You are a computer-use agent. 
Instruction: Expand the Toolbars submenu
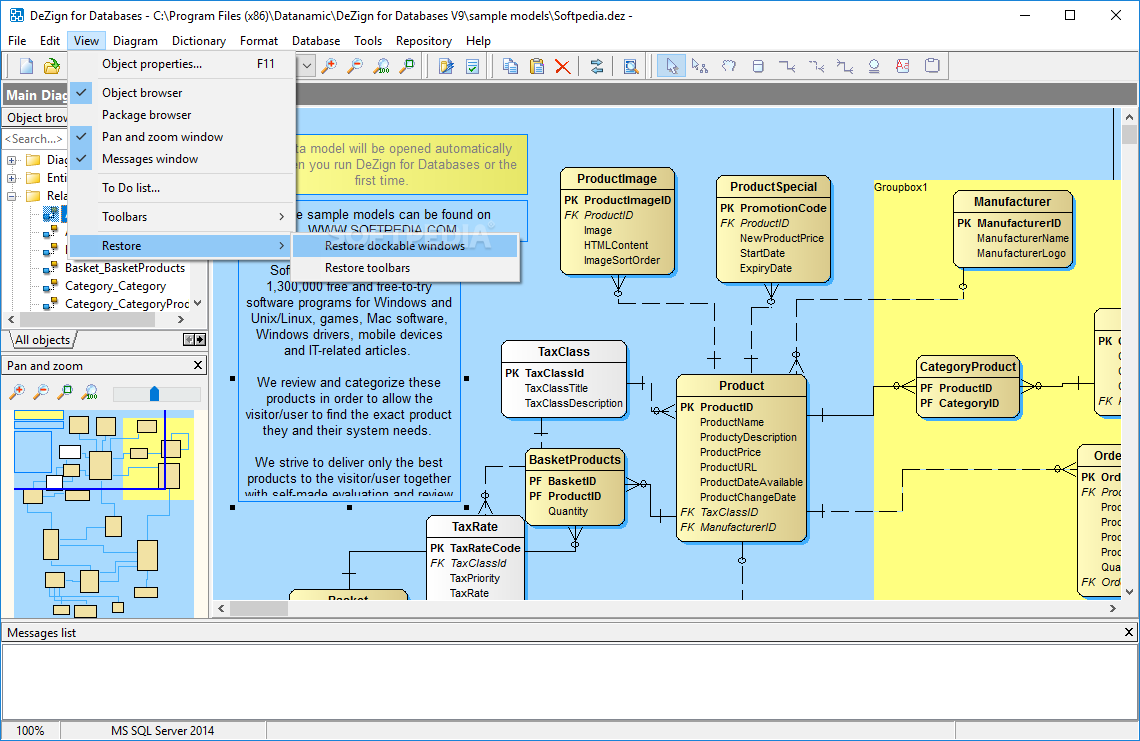(182, 217)
